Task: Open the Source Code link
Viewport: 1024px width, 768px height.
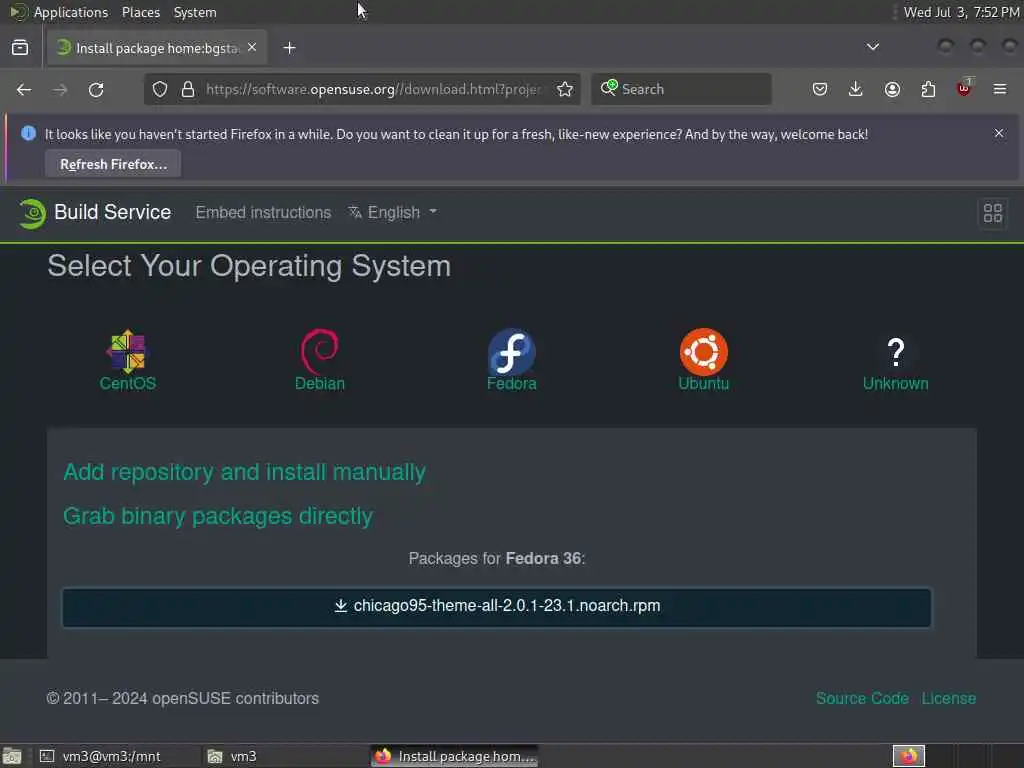Action: (862, 698)
